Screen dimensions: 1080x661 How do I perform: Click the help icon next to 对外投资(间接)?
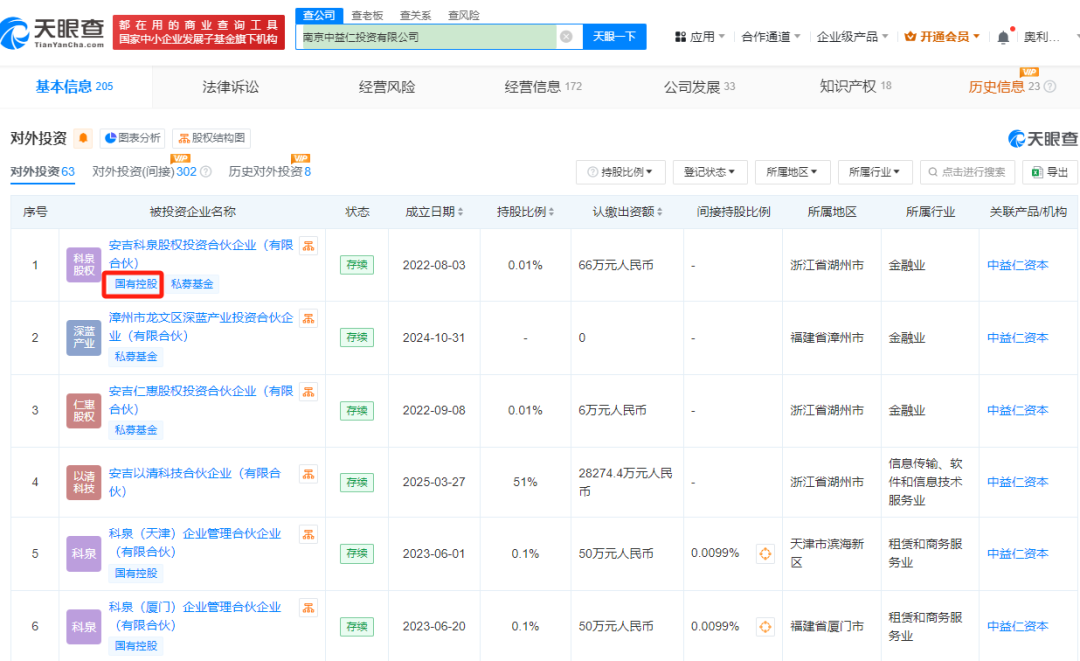coord(205,171)
